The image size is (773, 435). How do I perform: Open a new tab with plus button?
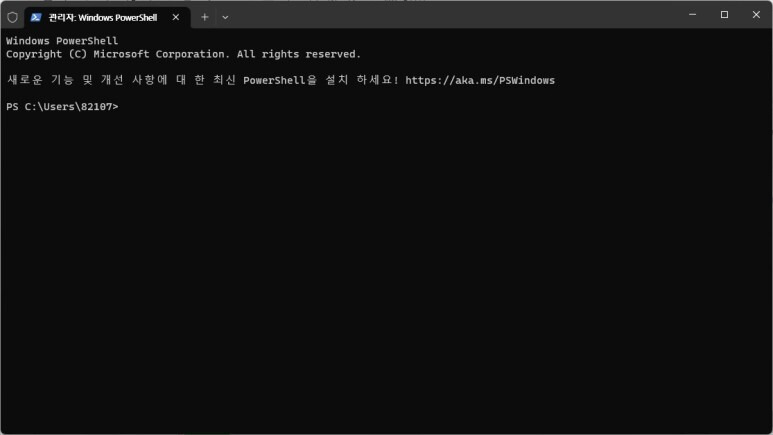(x=205, y=17)
